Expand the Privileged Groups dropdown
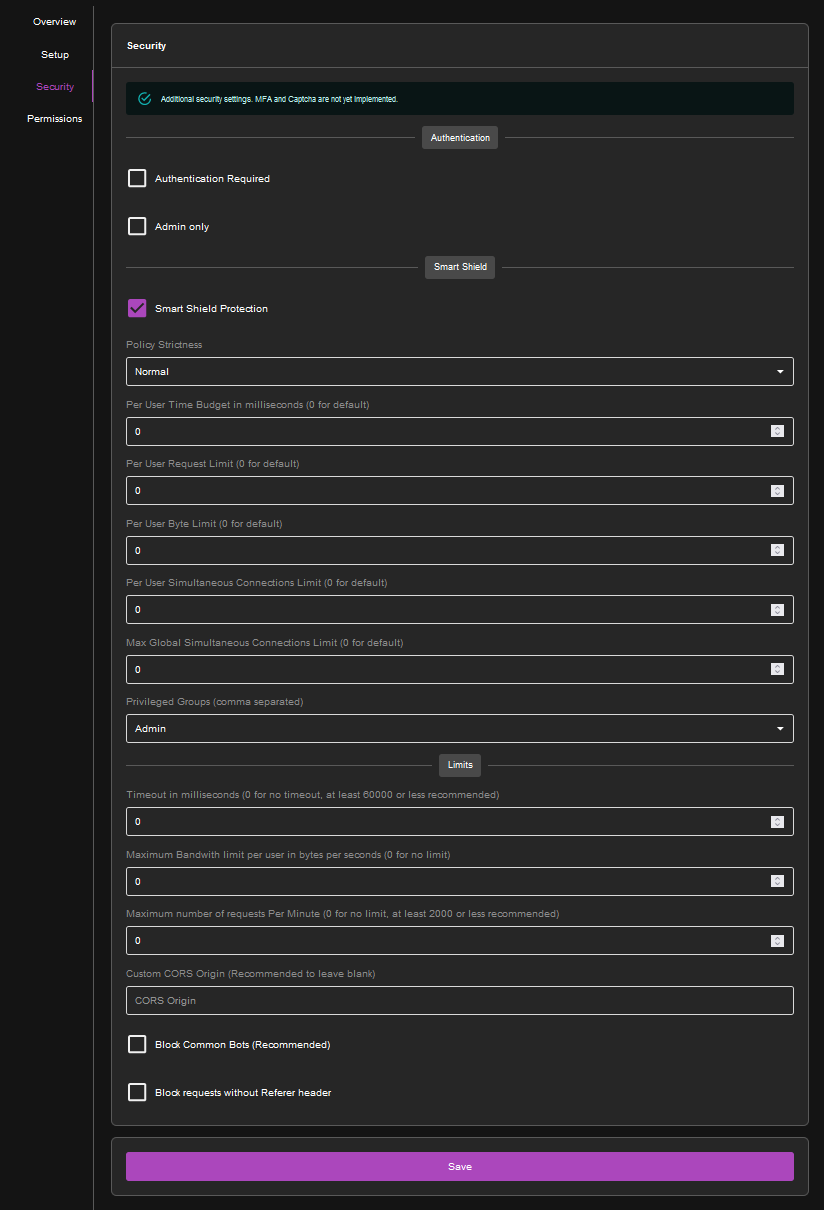The height and width of the screenshot is (1210, 824). (x=460, y=728)
